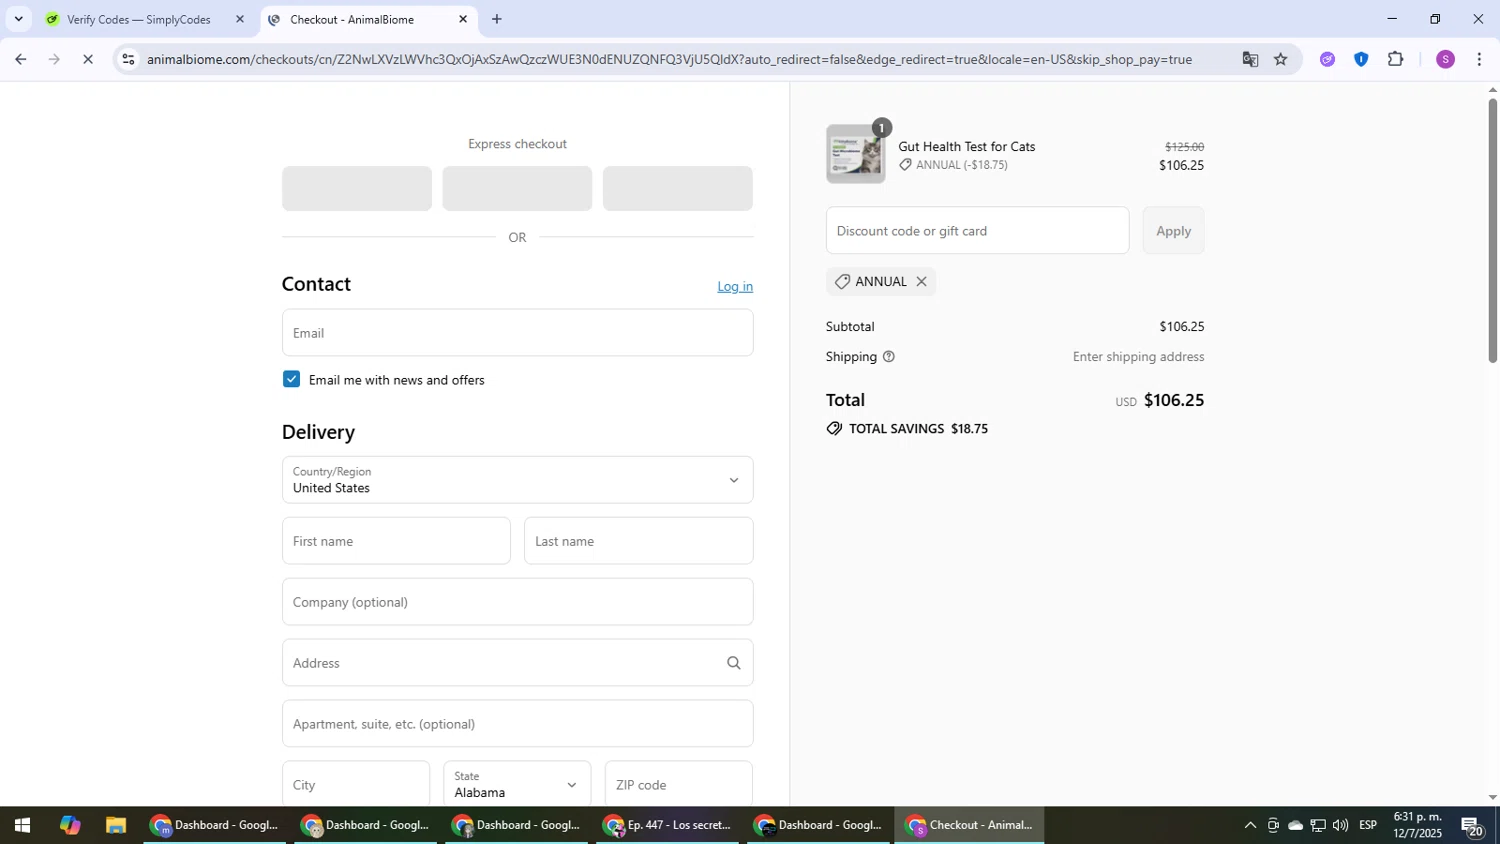Open the Extensions puzzle menu
The width and height of the screenshot is (1500, 844).
click(1396, 60)
